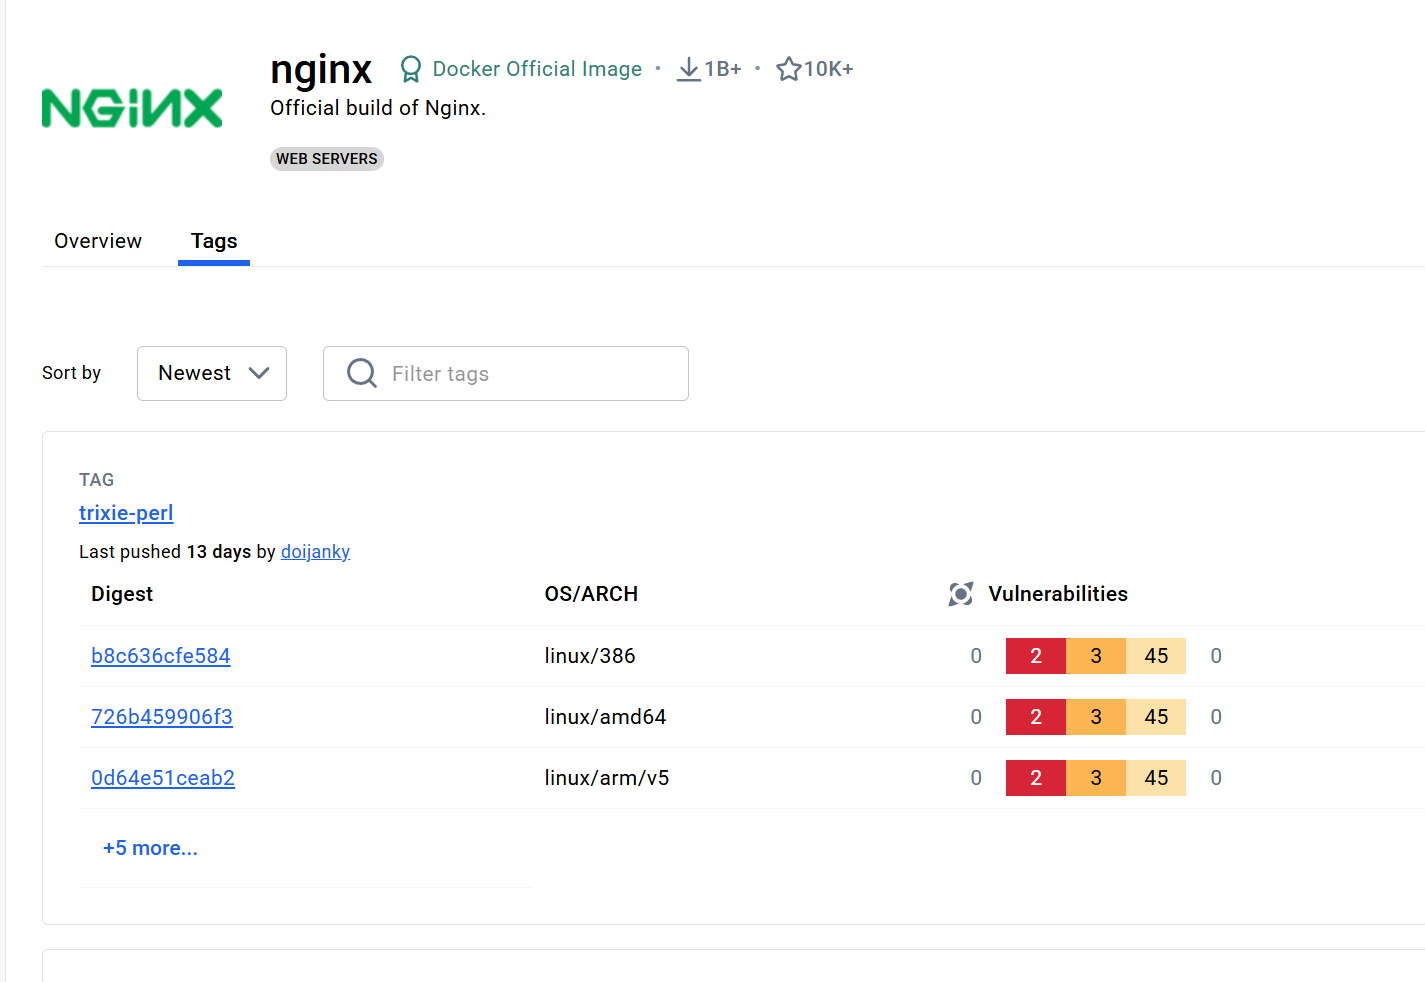Open digest 0d64e51ceab2
1425x982 pixels.
click(x=163, y=778)
